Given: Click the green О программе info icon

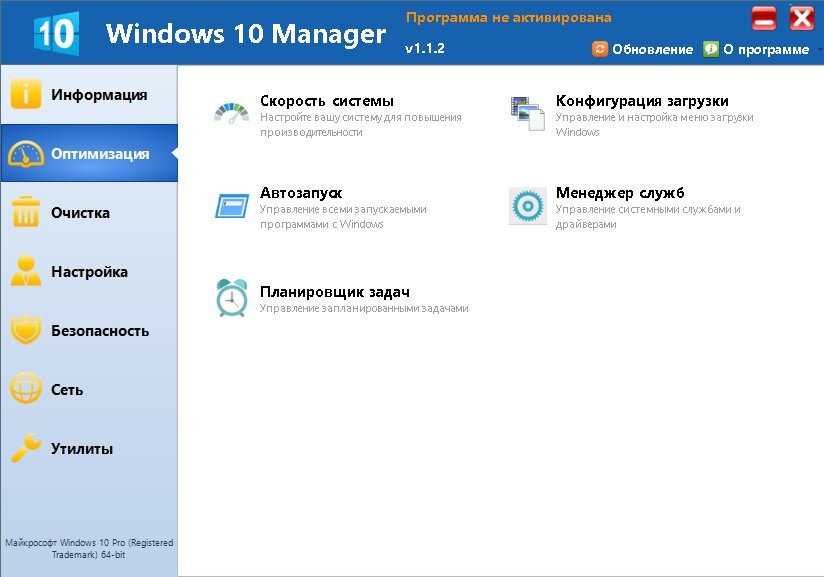Looking at the screenshot, I should click(x=711, y=49).
